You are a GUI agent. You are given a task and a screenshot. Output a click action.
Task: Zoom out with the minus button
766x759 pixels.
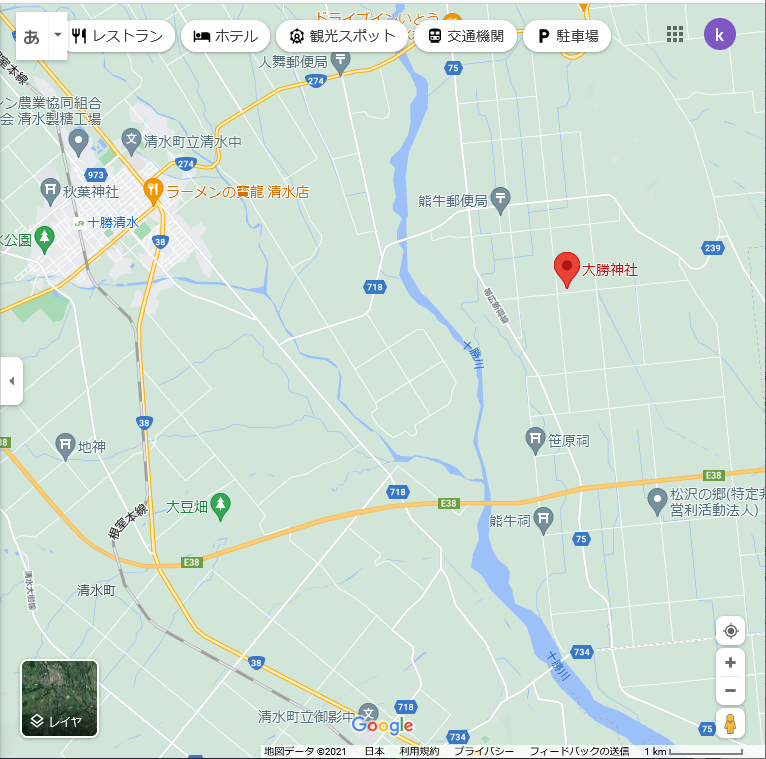730,690
